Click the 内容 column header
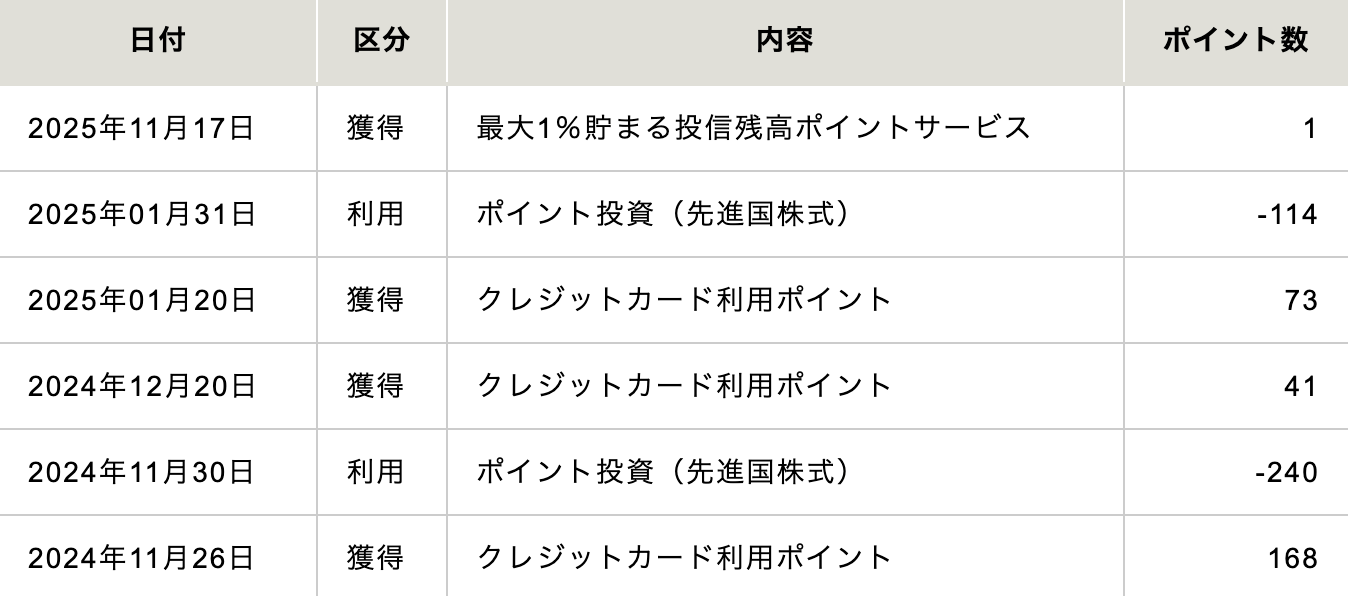The height and width of the screenshot is (596, 1348). tap(785, 41)
